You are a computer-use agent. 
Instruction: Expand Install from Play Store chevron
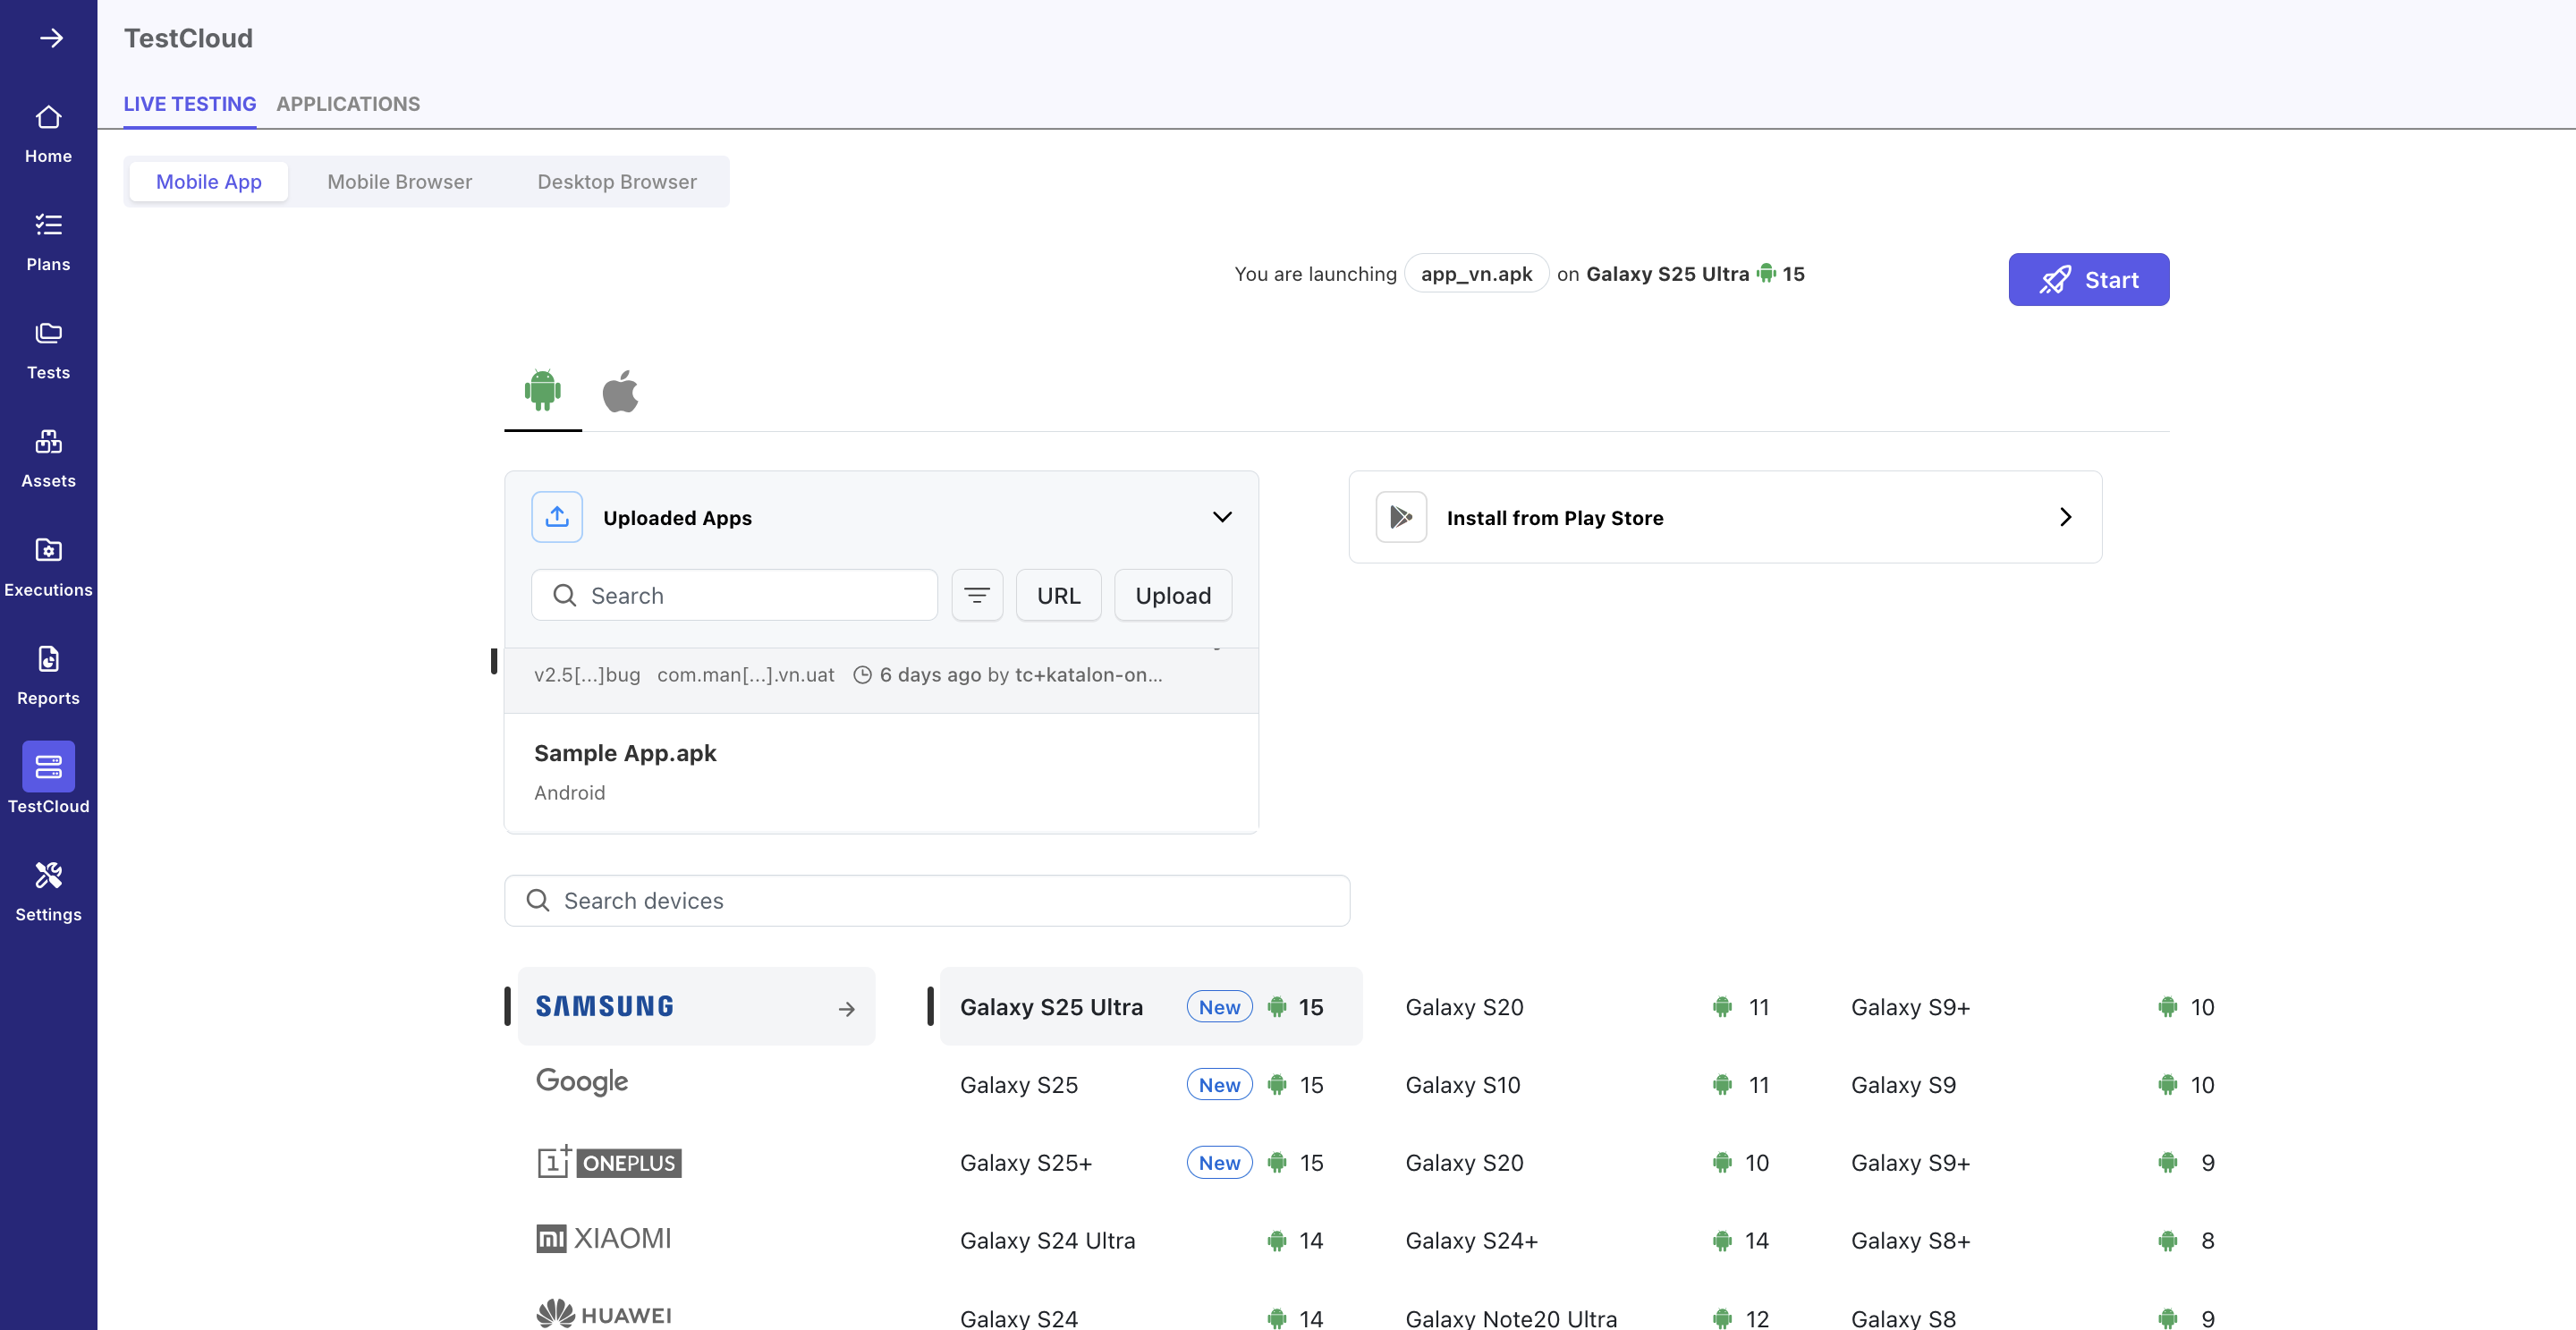point(2065,517)
